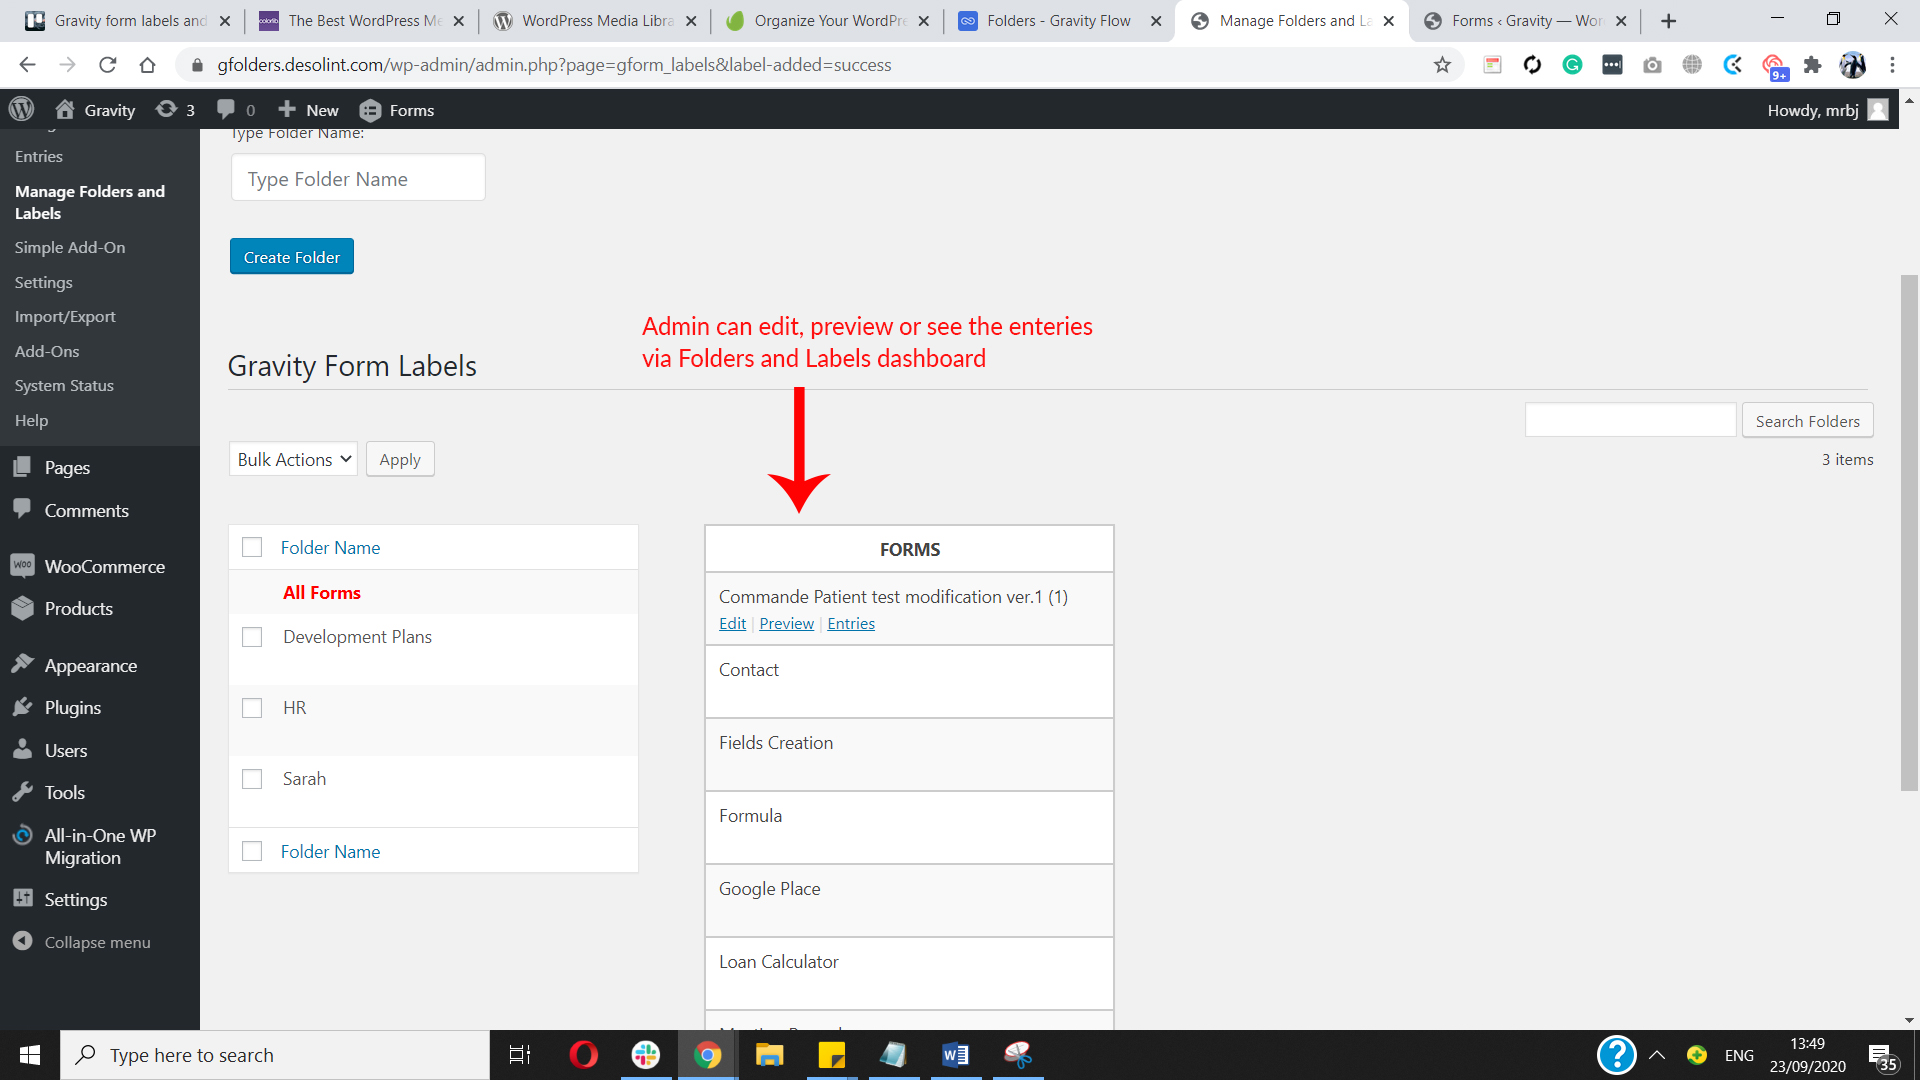Check the Sarah folder checkbox
This screenshot has height=1080, width=1920.
pos(252,779)
